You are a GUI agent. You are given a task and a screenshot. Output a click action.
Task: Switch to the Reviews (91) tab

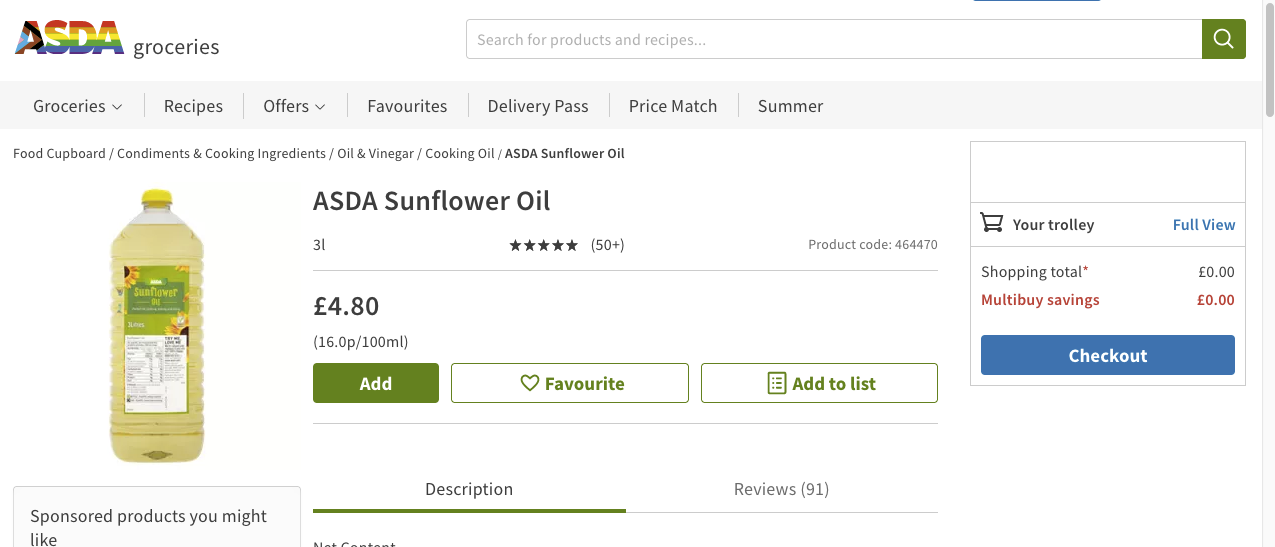tap(781, 489)
